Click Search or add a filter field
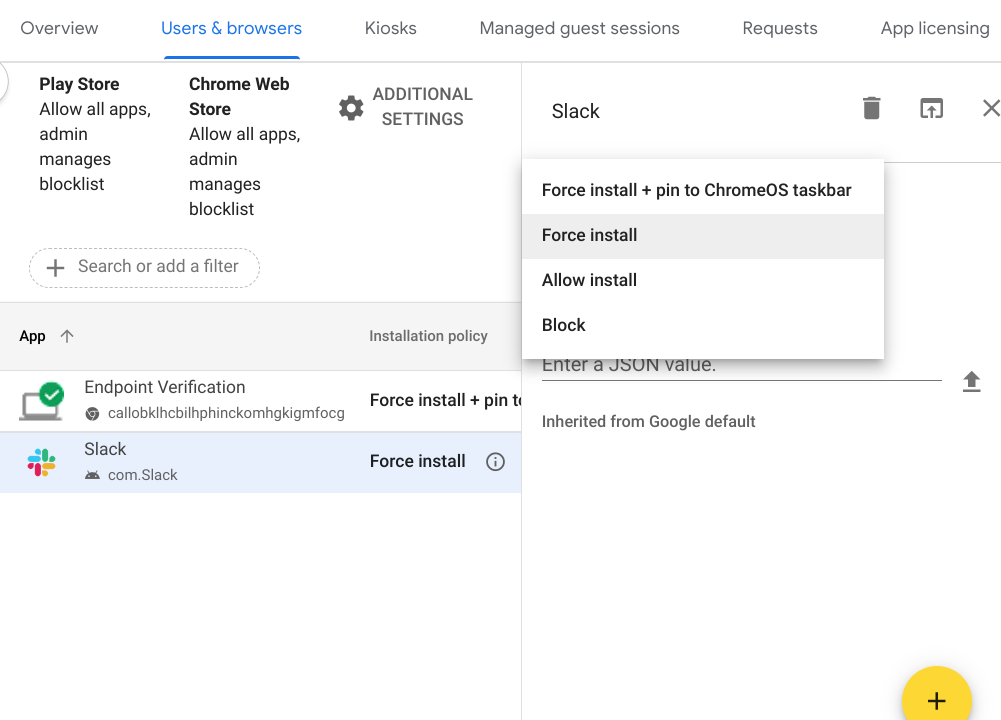The height and width of the screenshot is (720, 1001). point(144,267)
